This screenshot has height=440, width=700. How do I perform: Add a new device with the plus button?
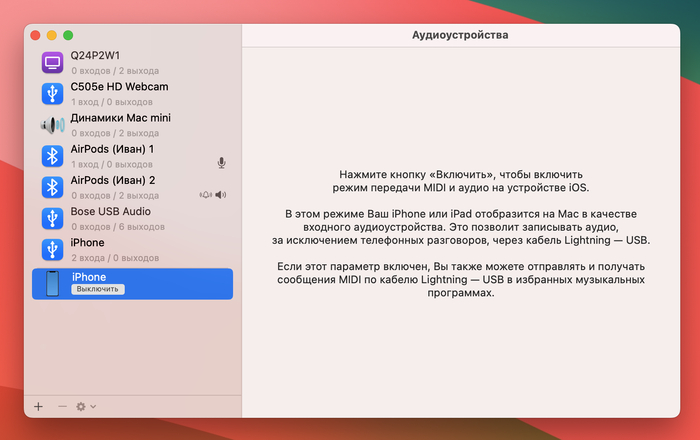[x=38, y=407]
